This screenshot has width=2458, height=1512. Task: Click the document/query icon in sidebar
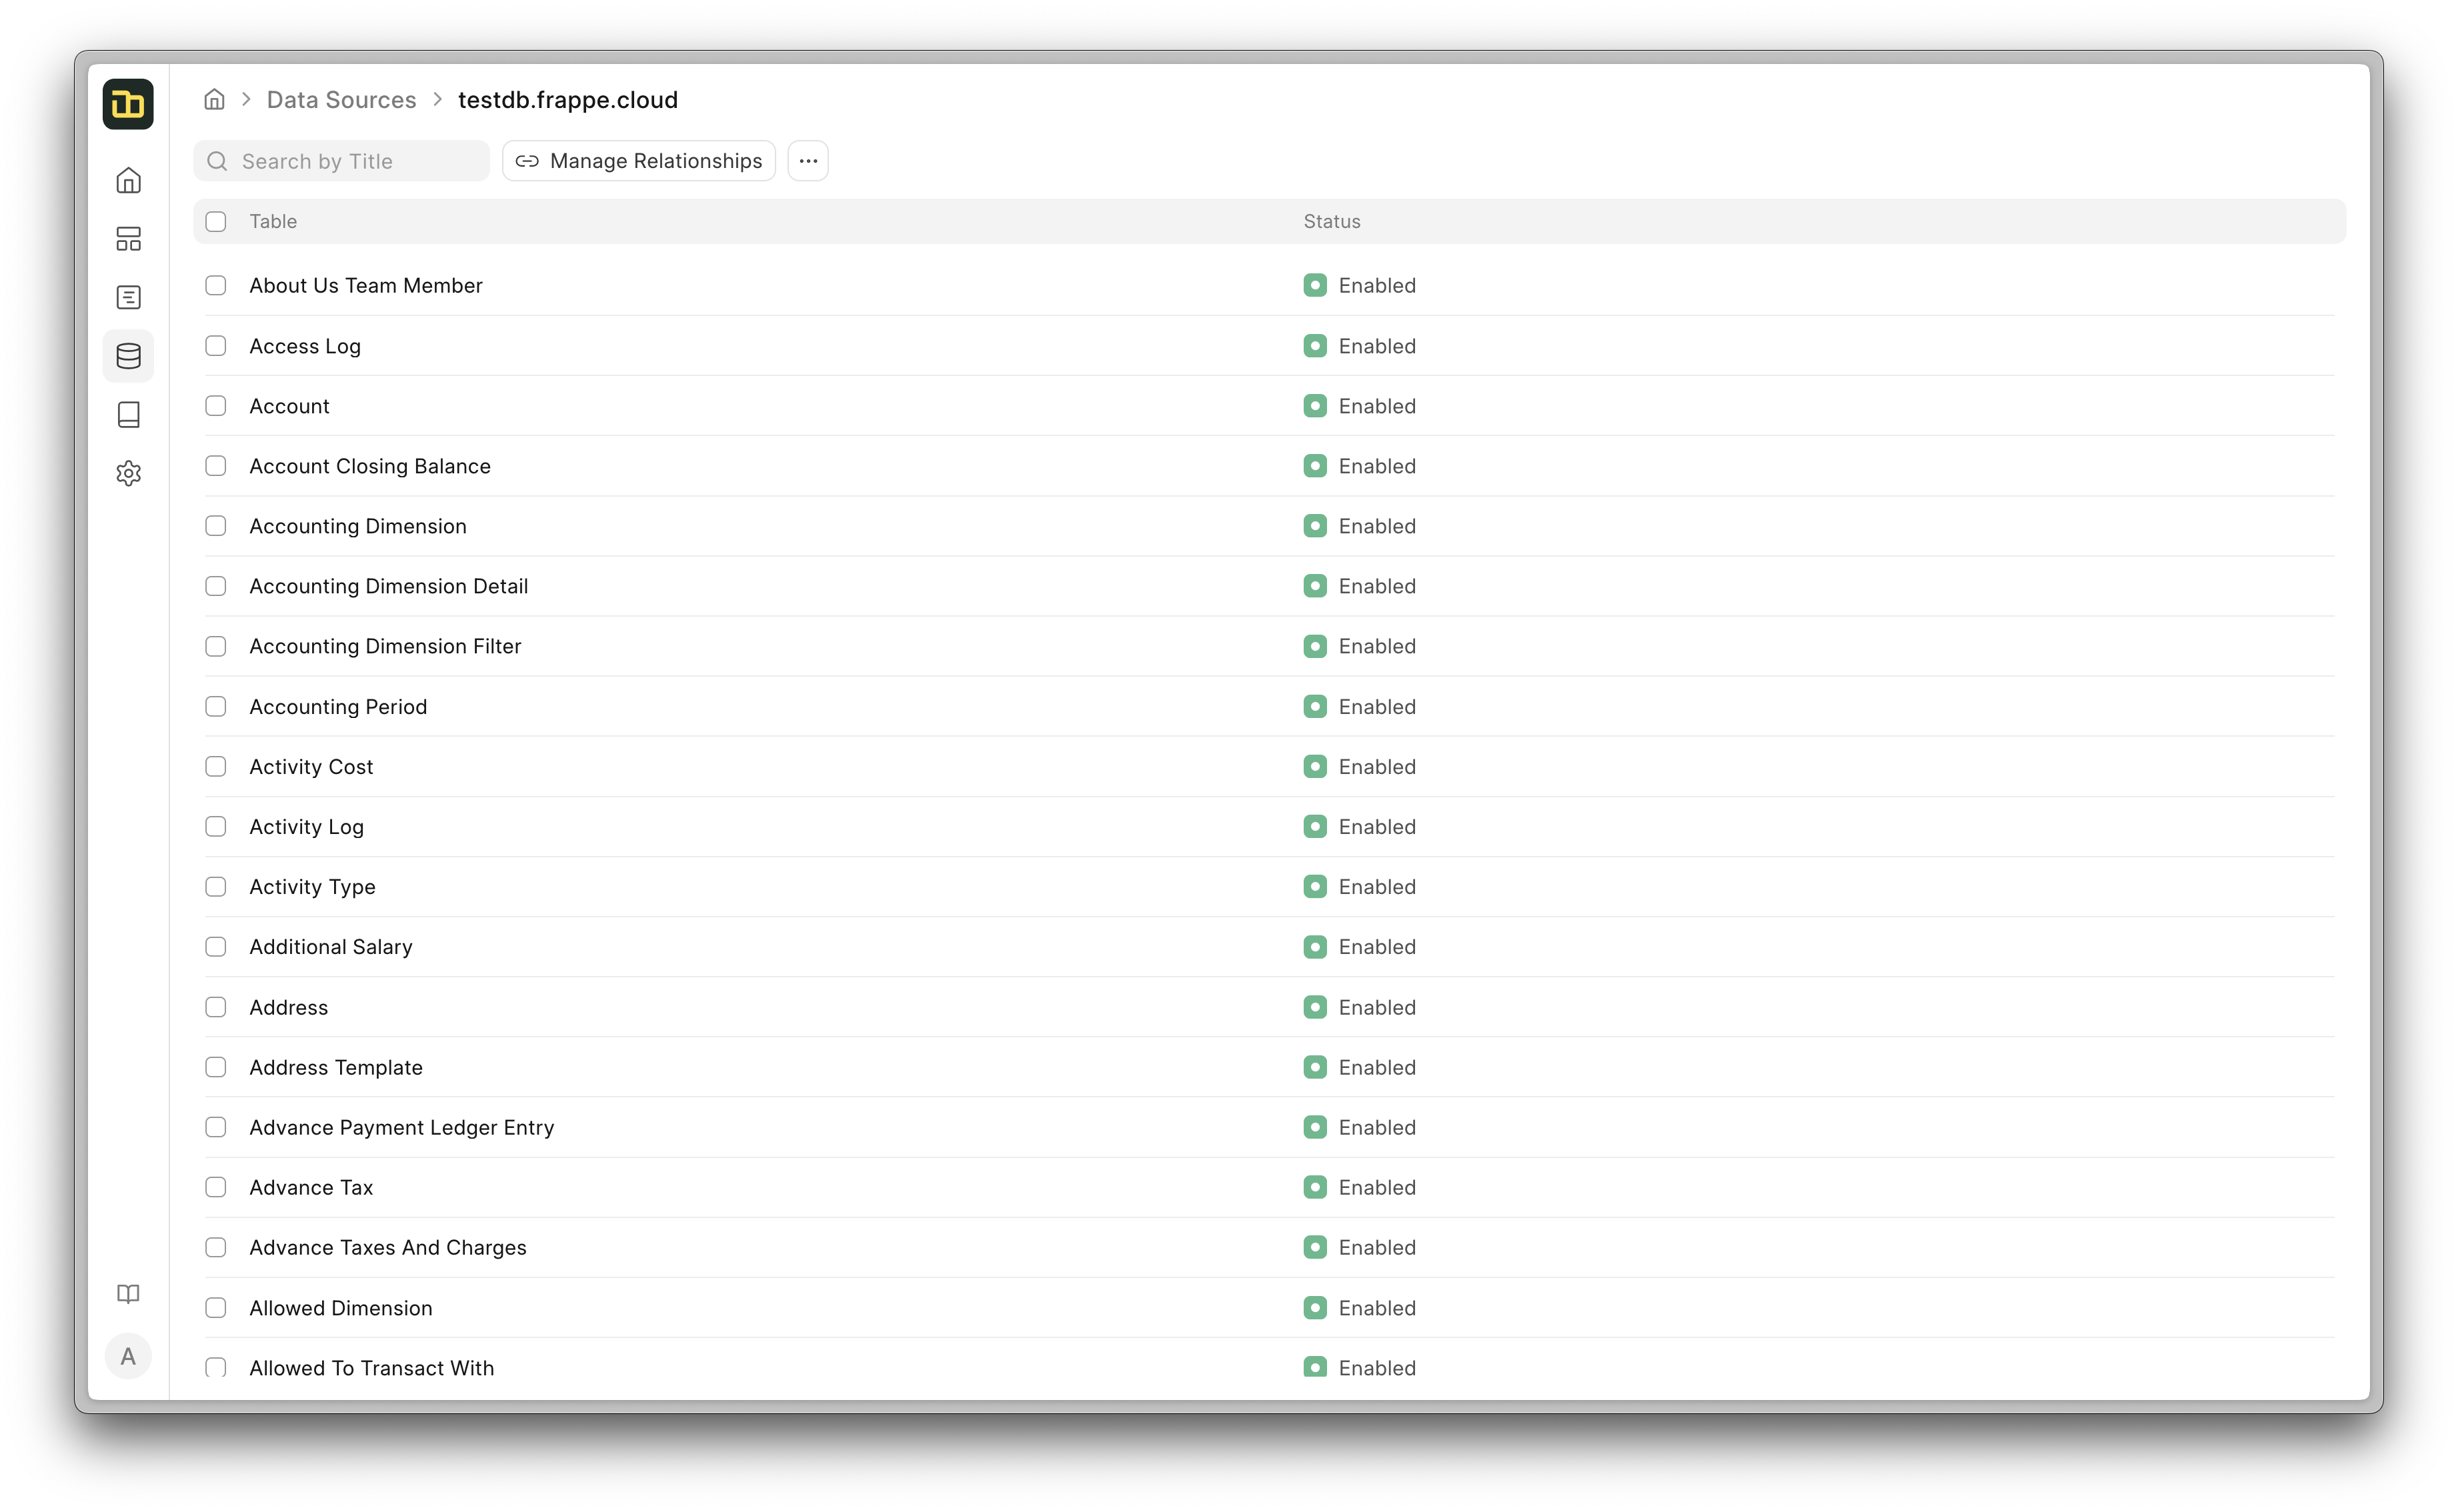[131, 297]
